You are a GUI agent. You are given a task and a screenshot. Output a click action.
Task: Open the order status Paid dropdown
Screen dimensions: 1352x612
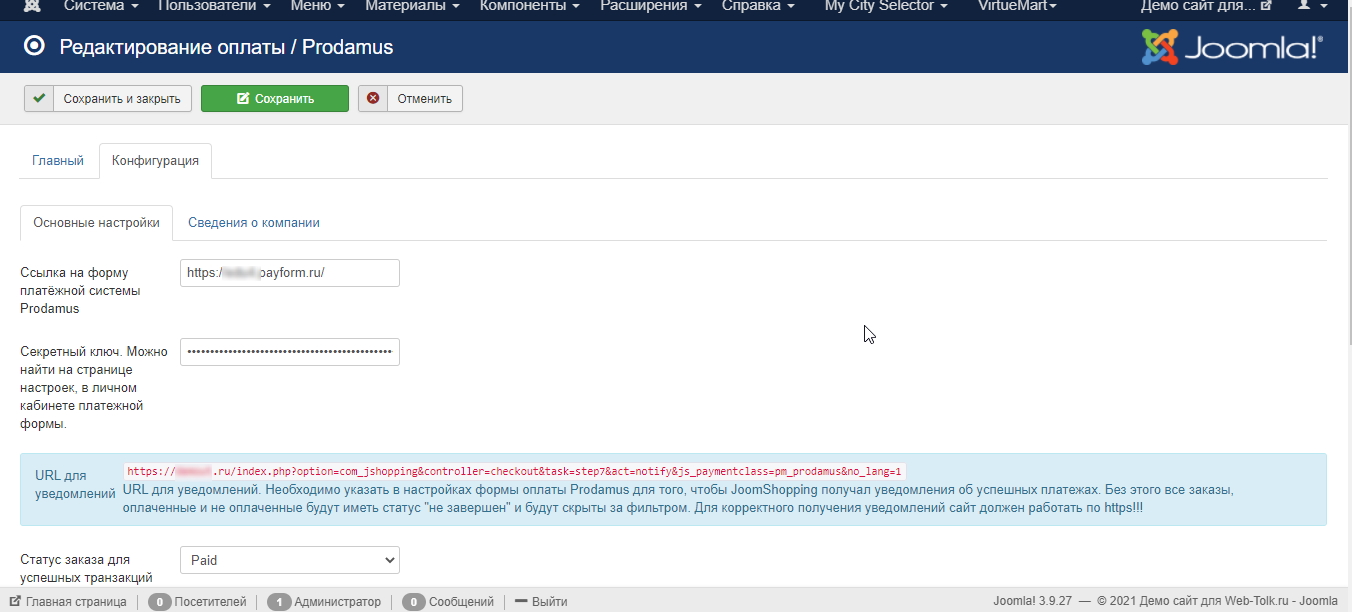(290, 560)
